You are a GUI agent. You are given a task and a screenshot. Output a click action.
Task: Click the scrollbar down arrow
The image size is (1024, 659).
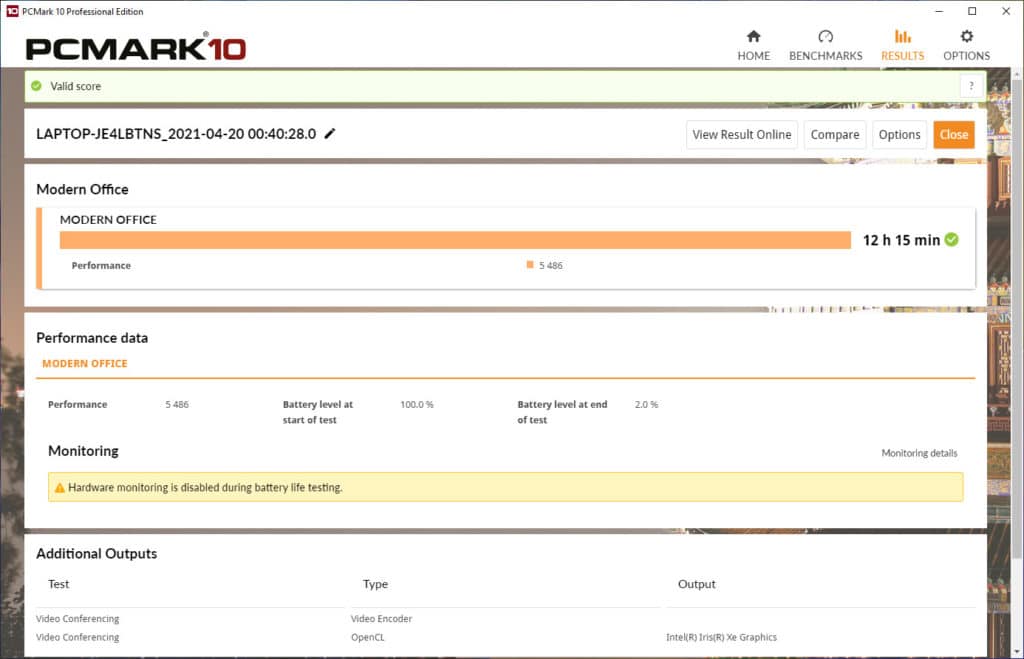pos(1017,652)
